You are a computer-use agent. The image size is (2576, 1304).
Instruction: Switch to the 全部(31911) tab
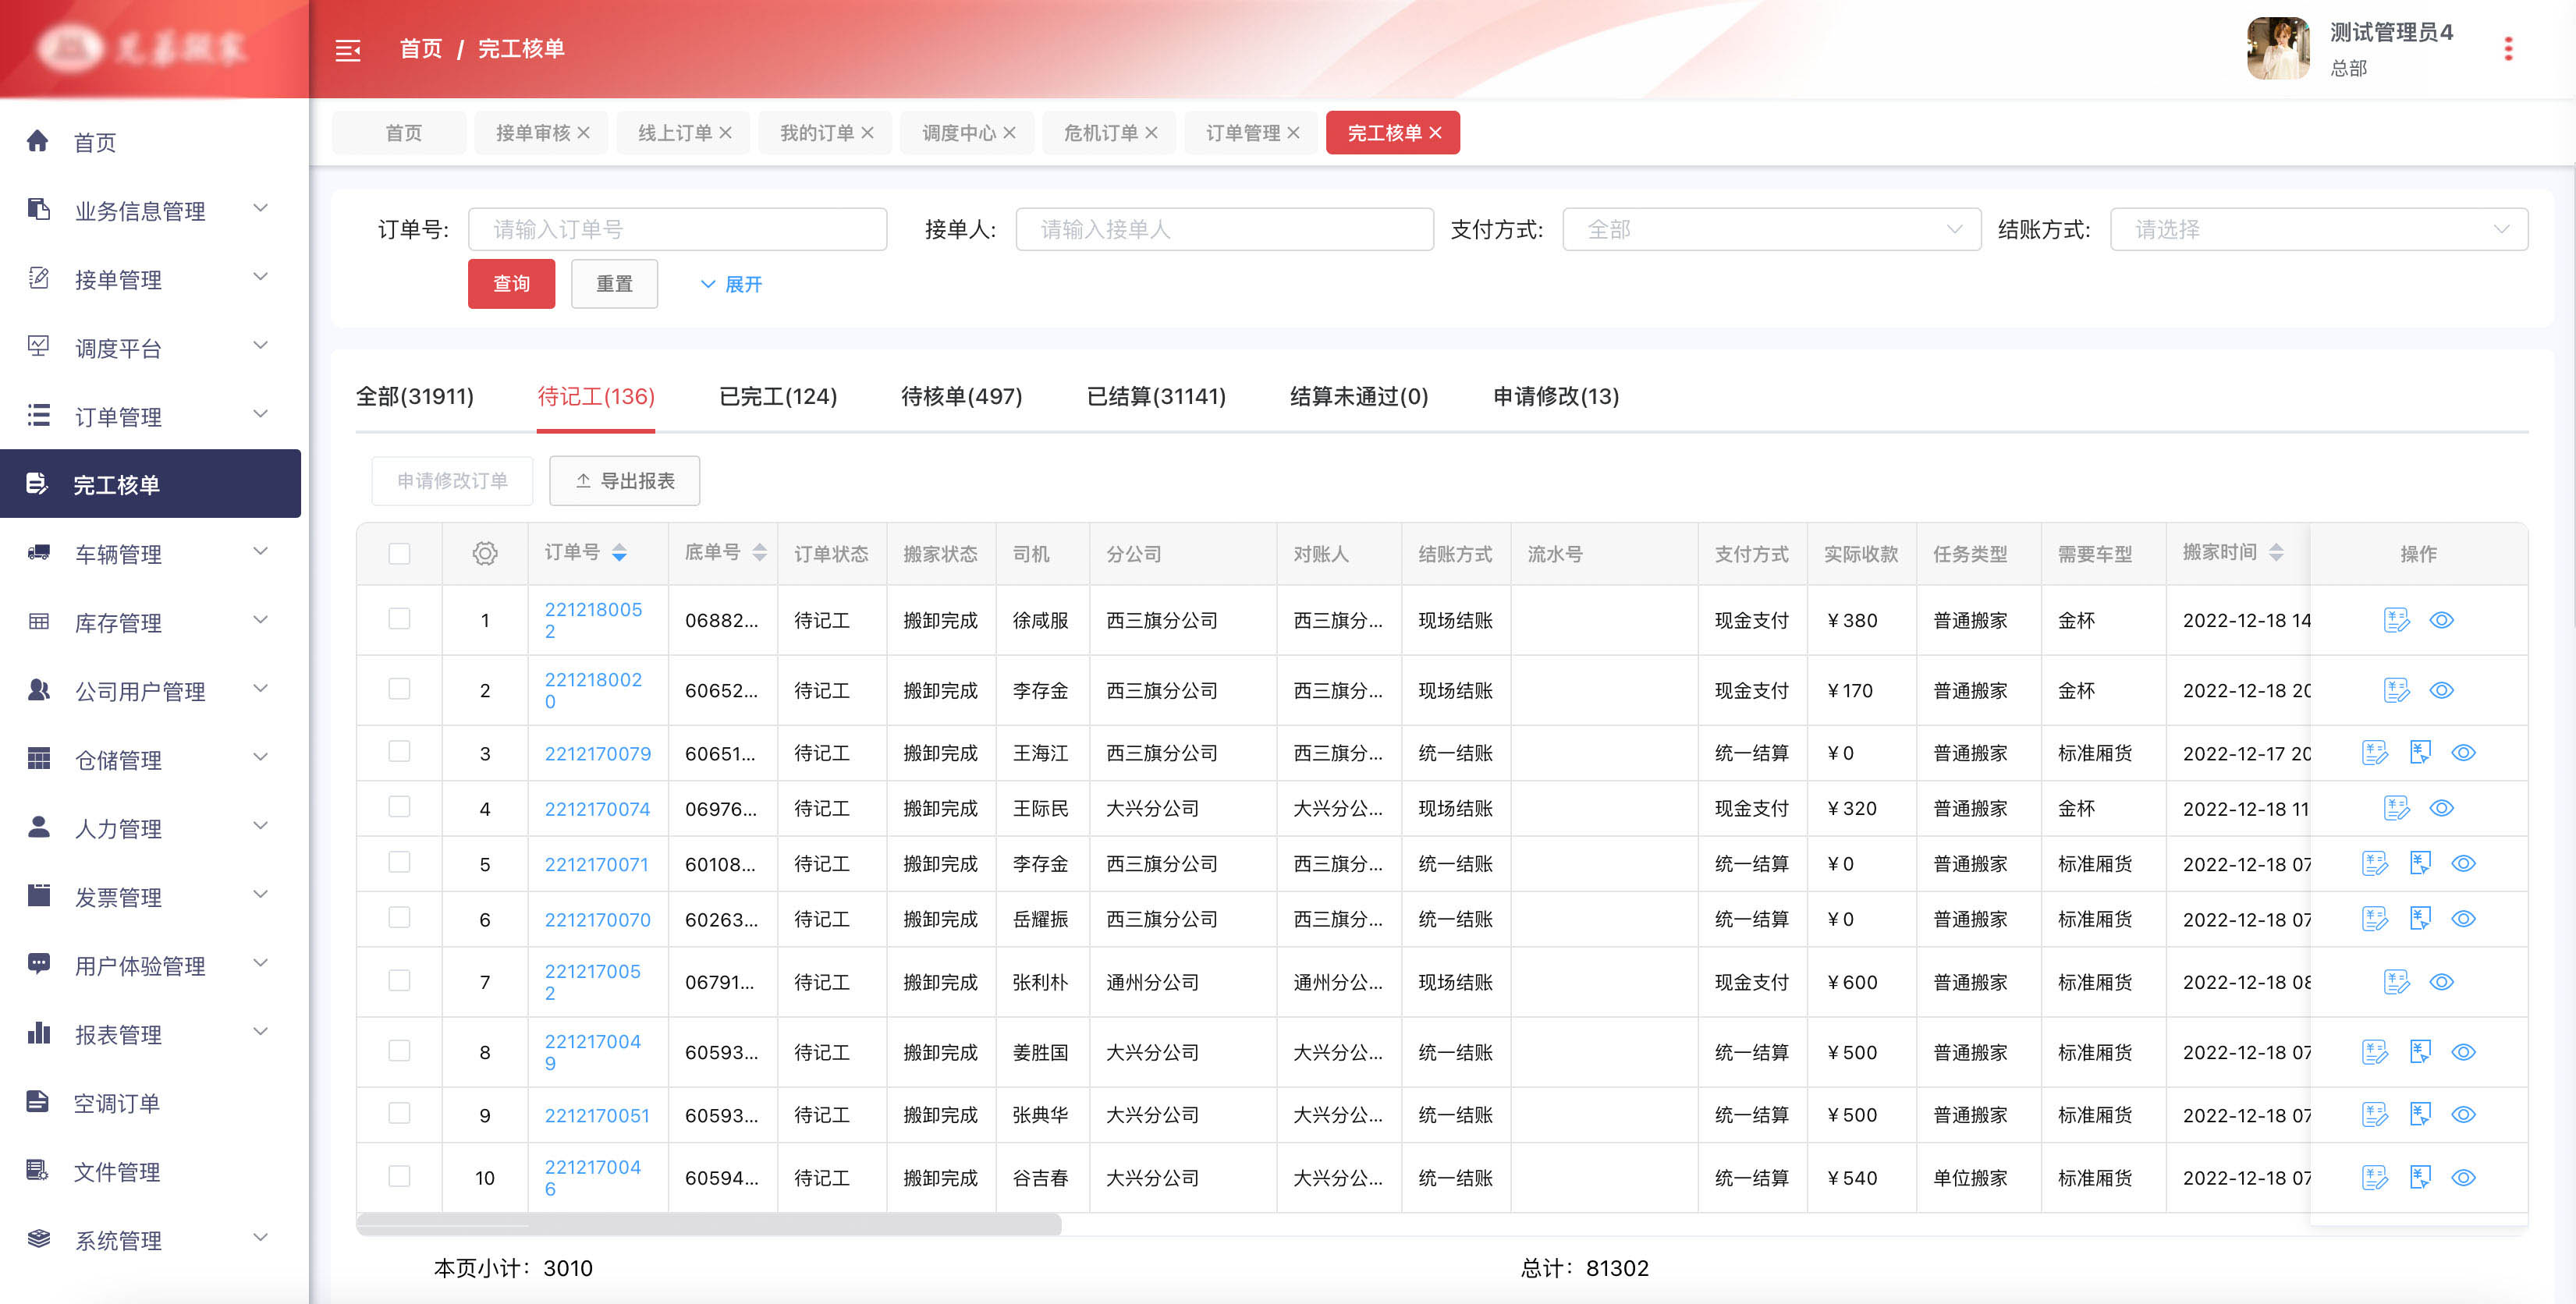click(415, 397)
